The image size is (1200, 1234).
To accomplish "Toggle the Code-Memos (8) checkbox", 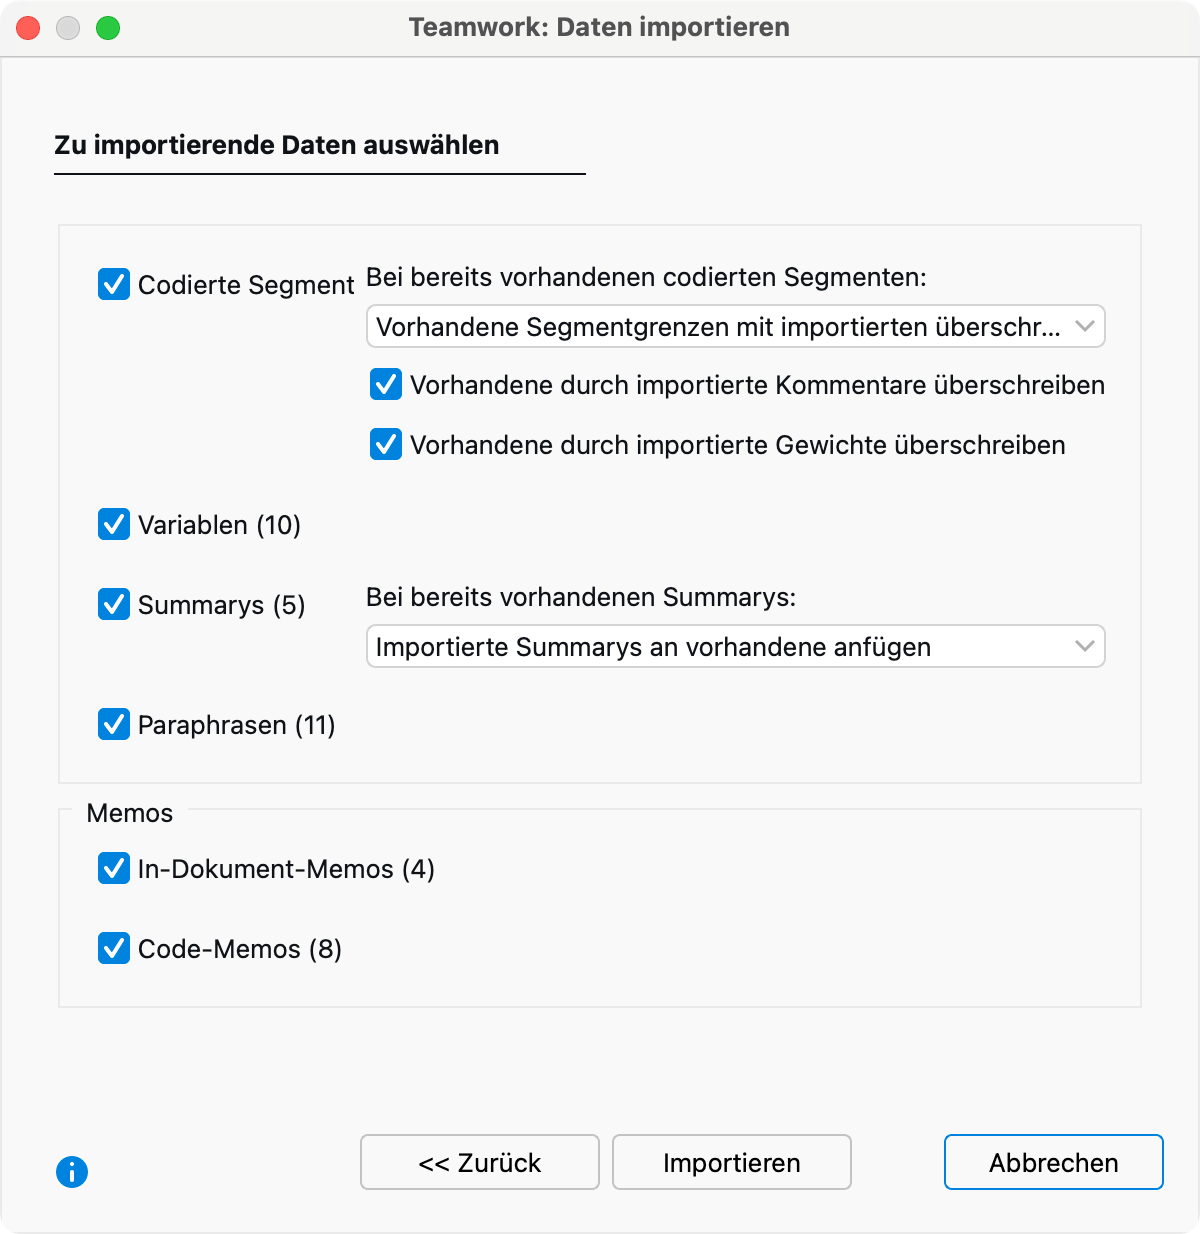I will 114,948.
